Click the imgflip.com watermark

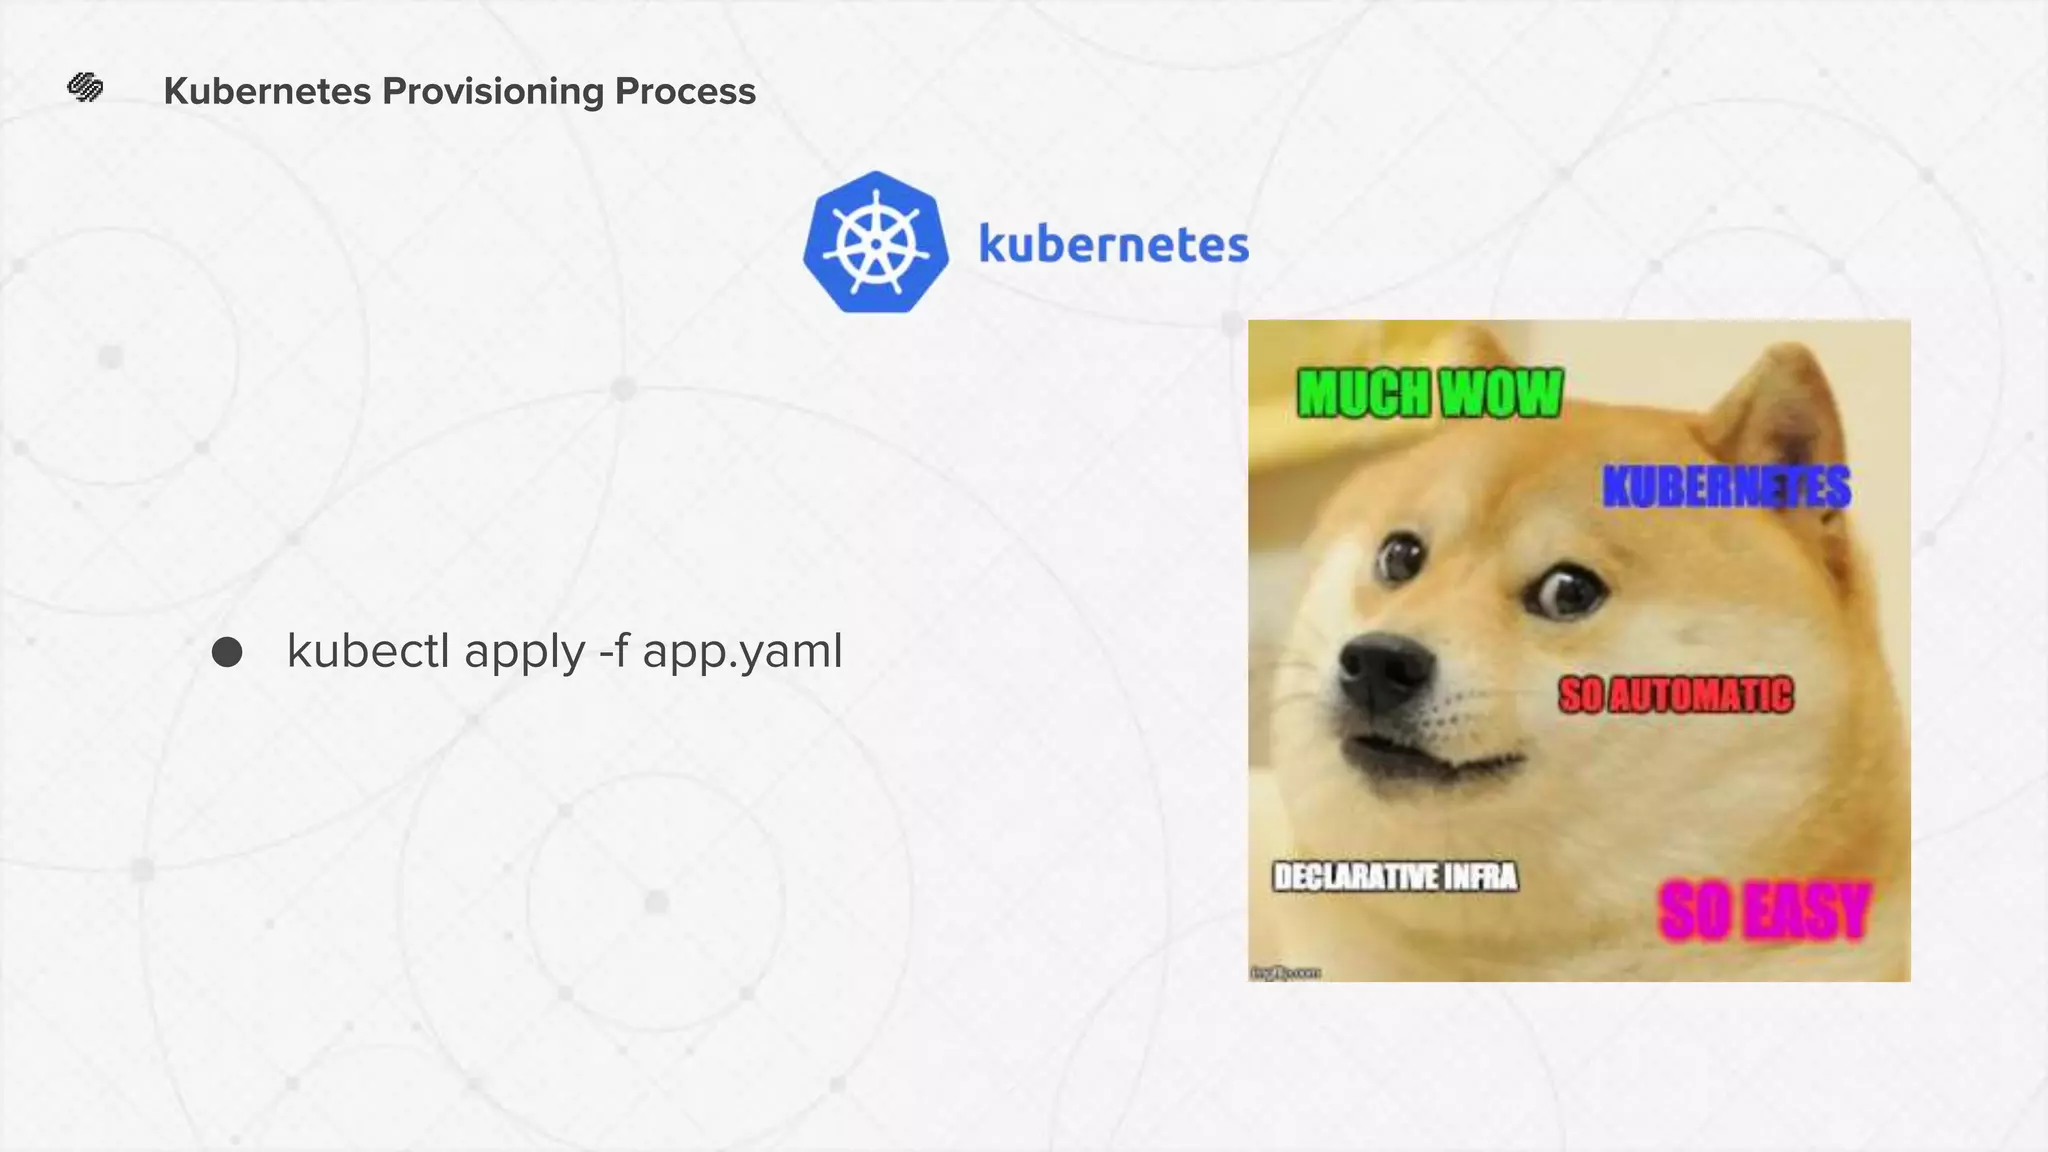(1286, 972)
